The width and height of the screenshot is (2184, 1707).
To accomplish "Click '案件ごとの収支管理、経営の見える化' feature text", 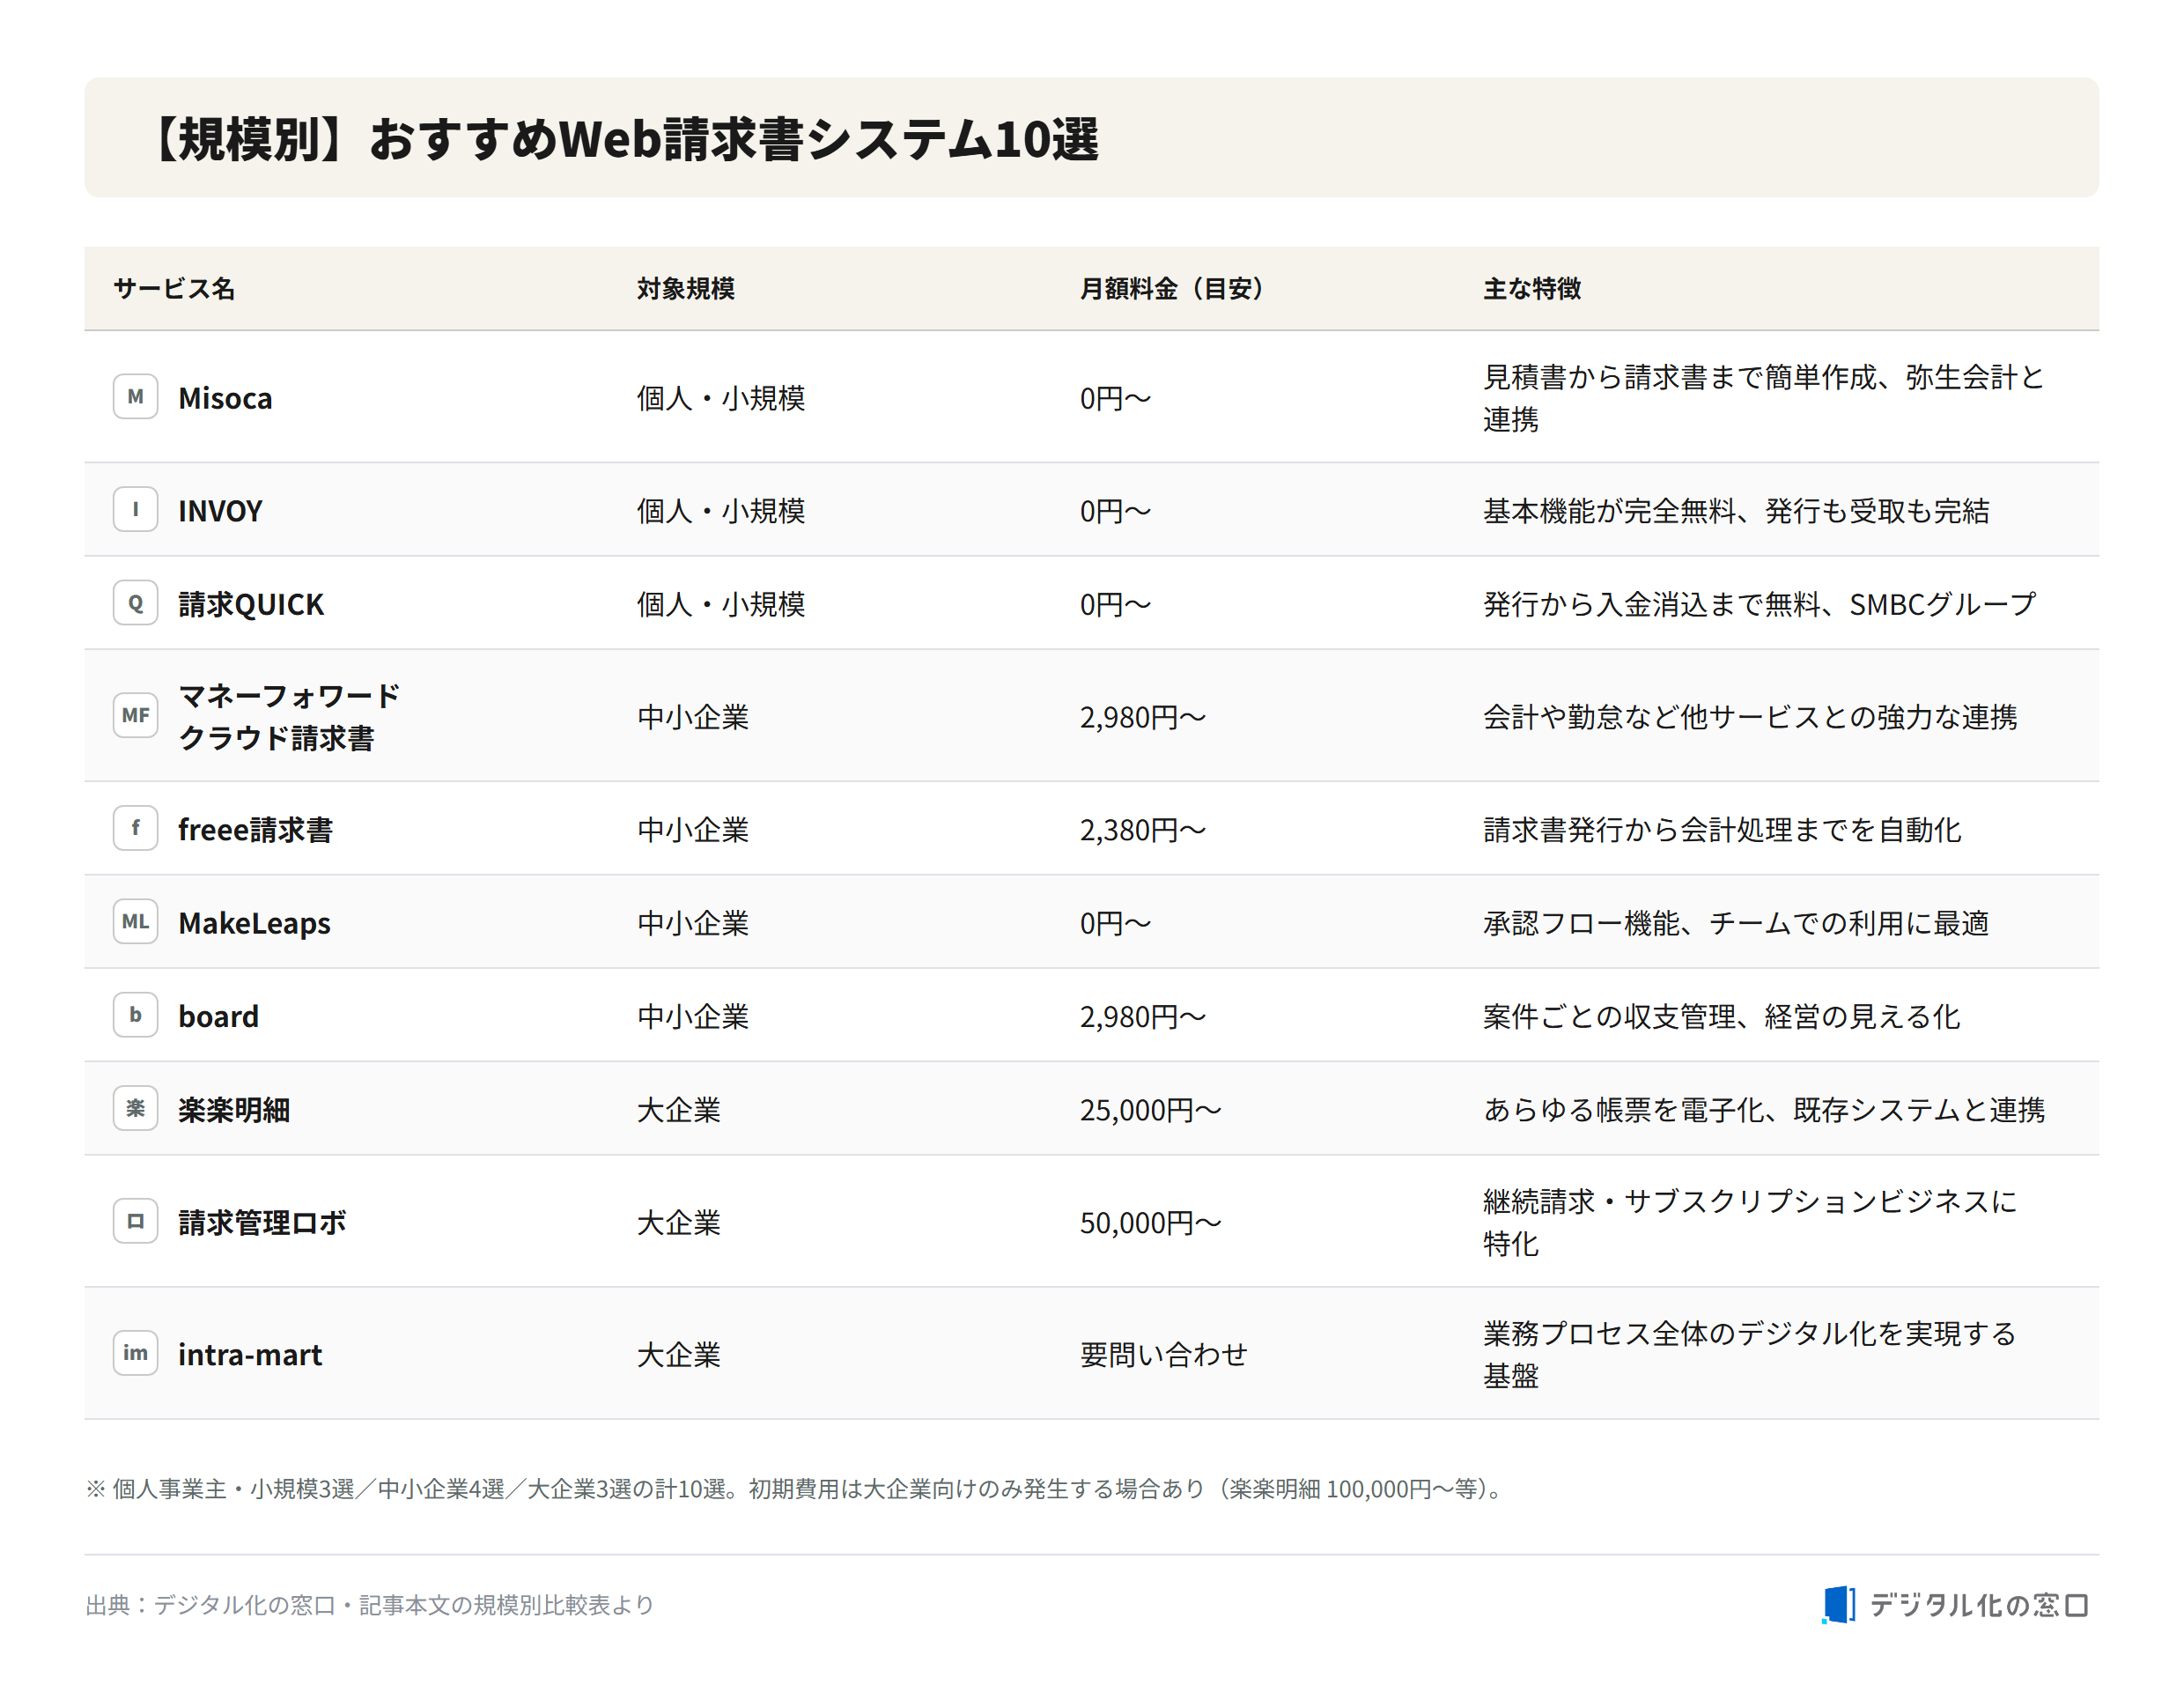I will (x=1722, y=1016).
